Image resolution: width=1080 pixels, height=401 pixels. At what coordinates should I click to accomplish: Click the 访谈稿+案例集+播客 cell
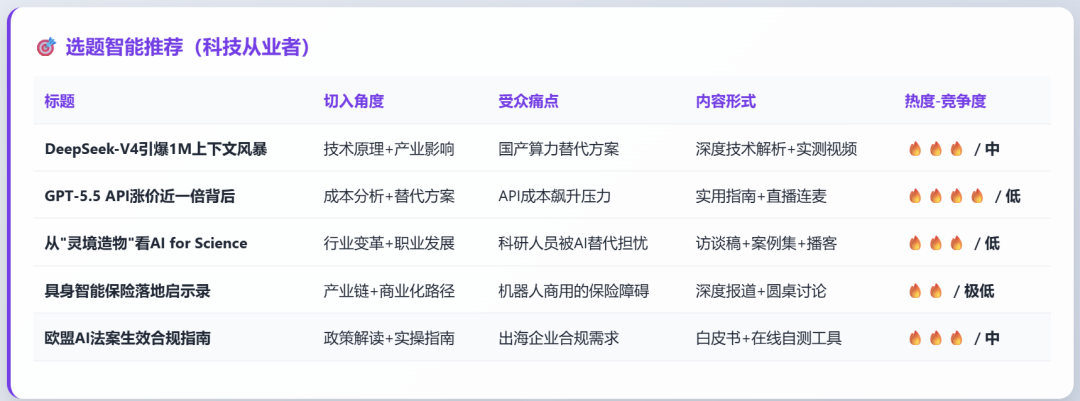(x=767, y=243)
